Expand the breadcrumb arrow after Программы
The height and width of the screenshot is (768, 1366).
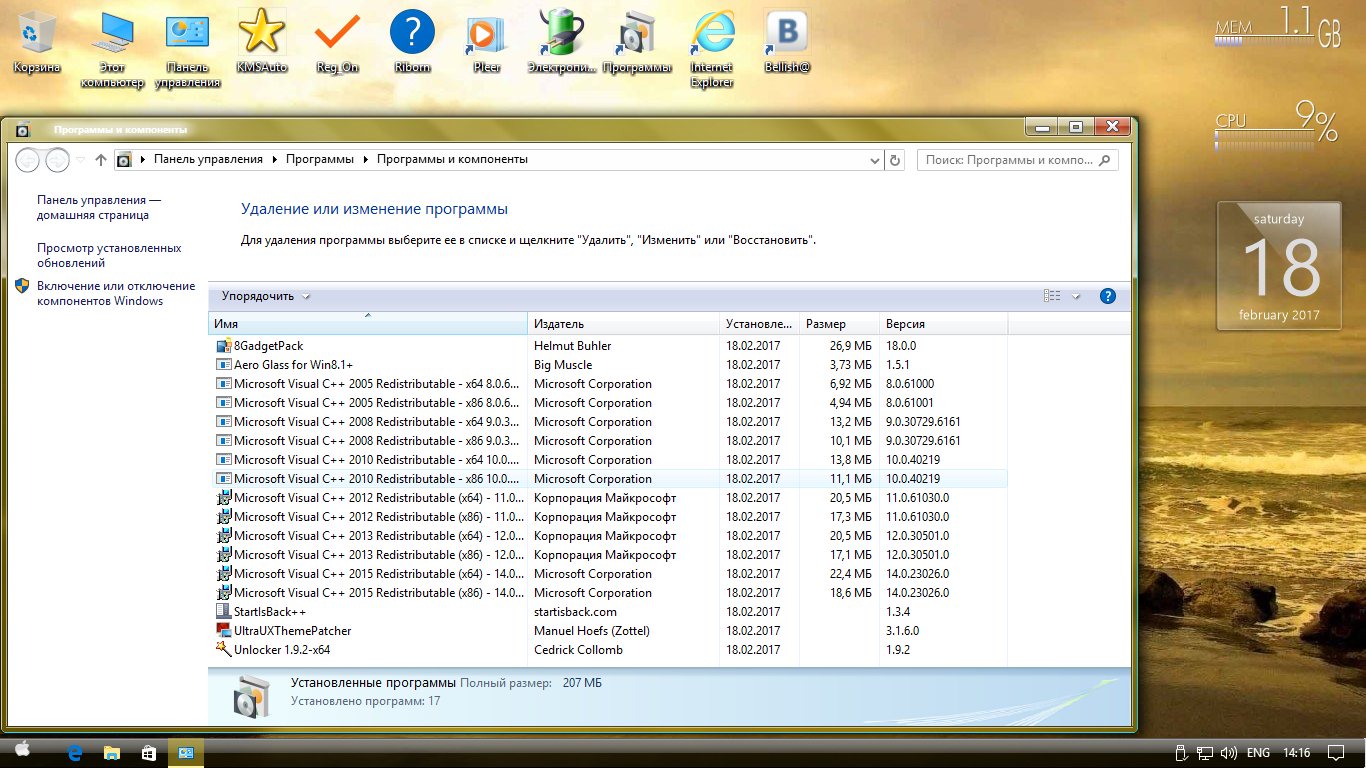(x=365, y=159)
